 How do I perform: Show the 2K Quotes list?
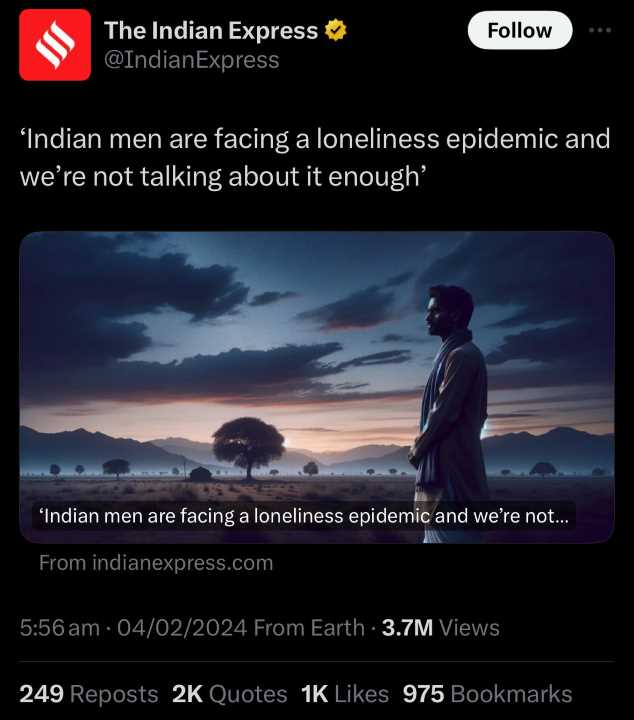230,694
